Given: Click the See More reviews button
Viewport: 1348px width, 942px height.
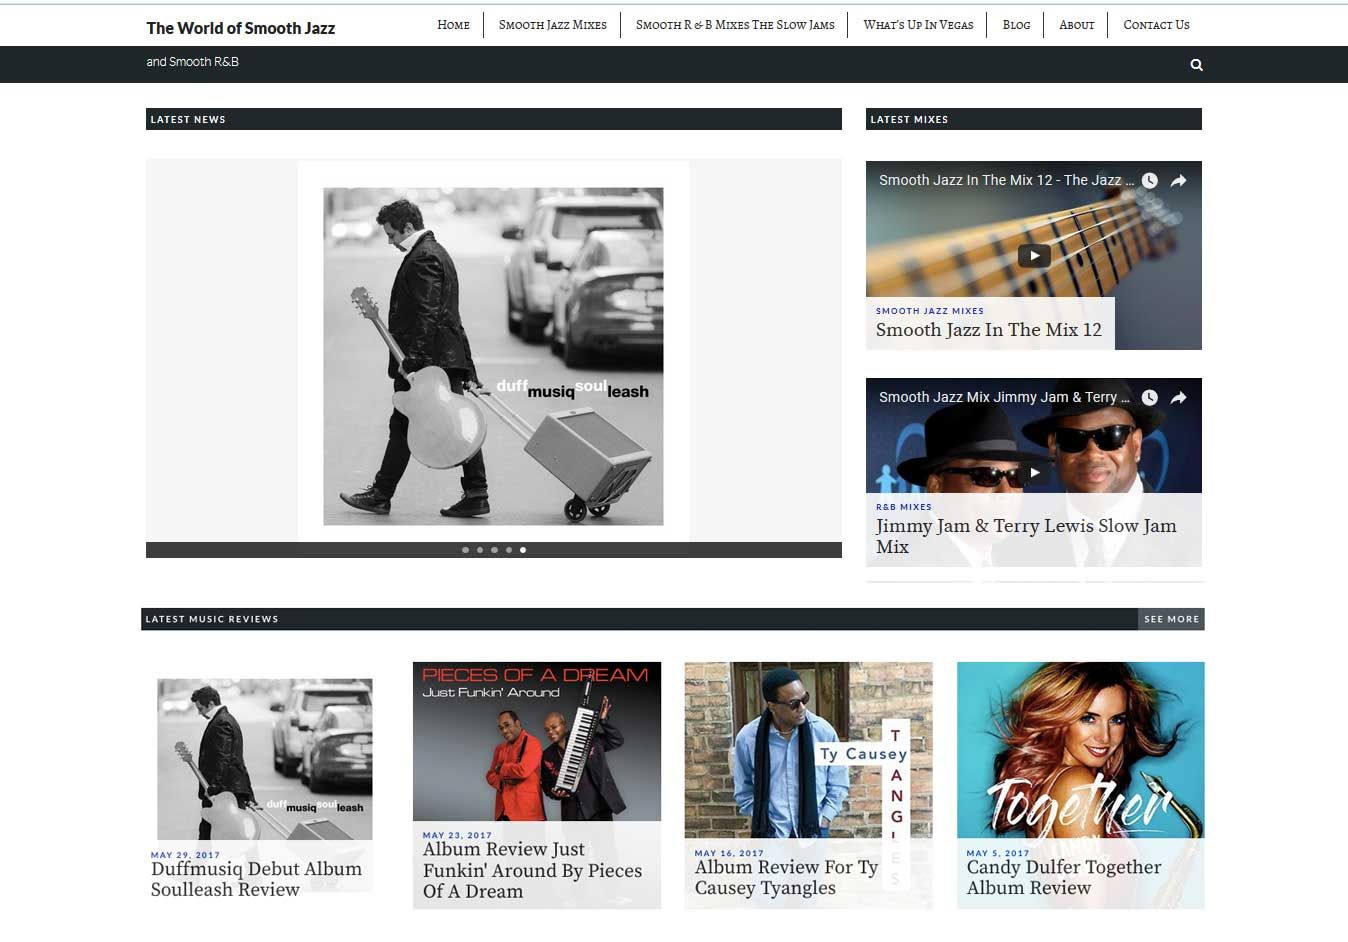Looking at the screenshot, I should click(x=1171, y=619).
